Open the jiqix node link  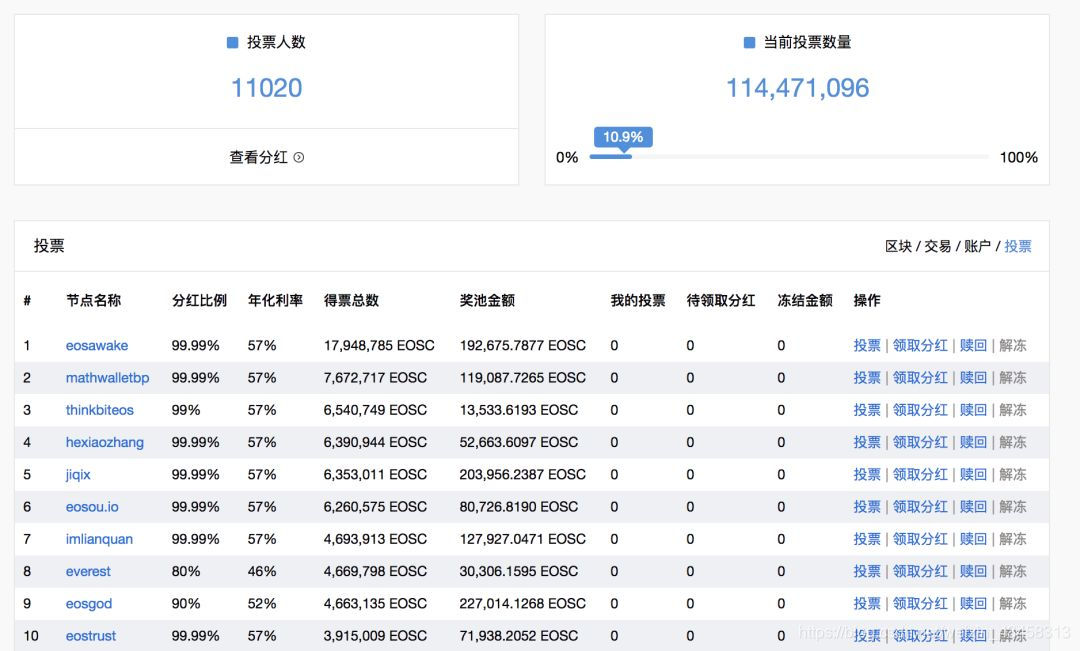(x=78, y=475)
